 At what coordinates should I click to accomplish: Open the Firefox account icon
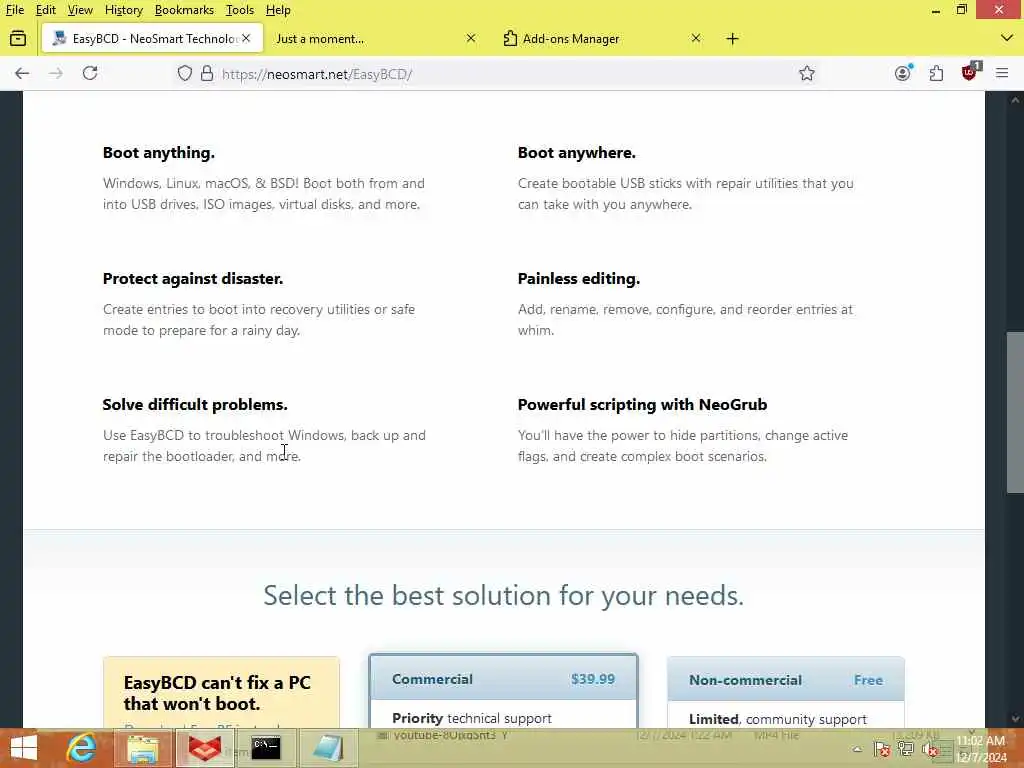tap(903, 73)
